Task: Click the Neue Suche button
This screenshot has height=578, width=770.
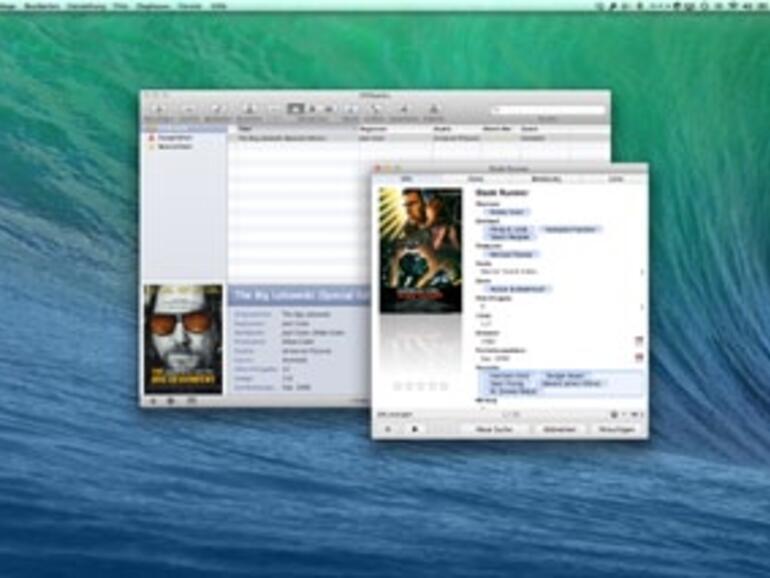Action: 495,429
